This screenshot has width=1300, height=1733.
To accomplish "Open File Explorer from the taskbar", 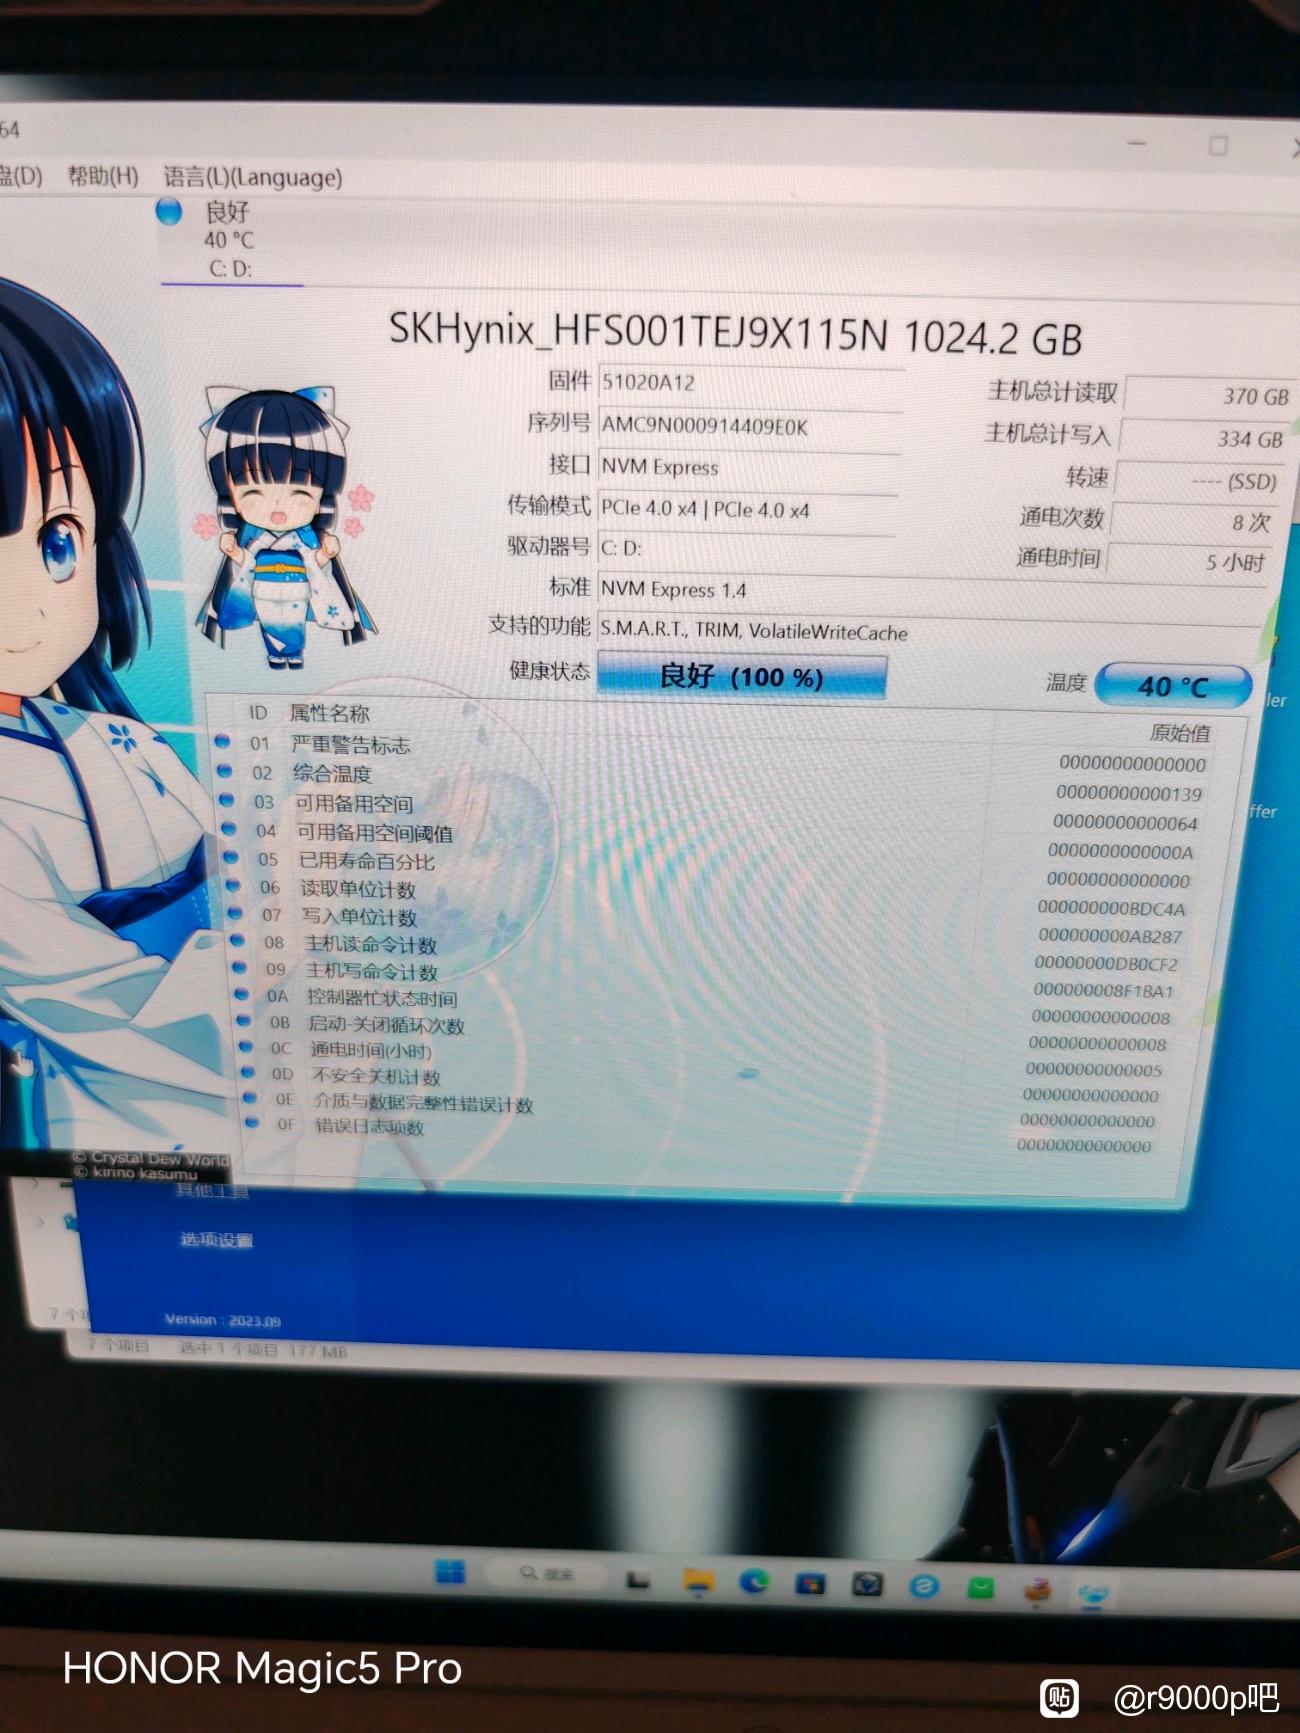I will pyautogui.click(x=698, y=1581).
